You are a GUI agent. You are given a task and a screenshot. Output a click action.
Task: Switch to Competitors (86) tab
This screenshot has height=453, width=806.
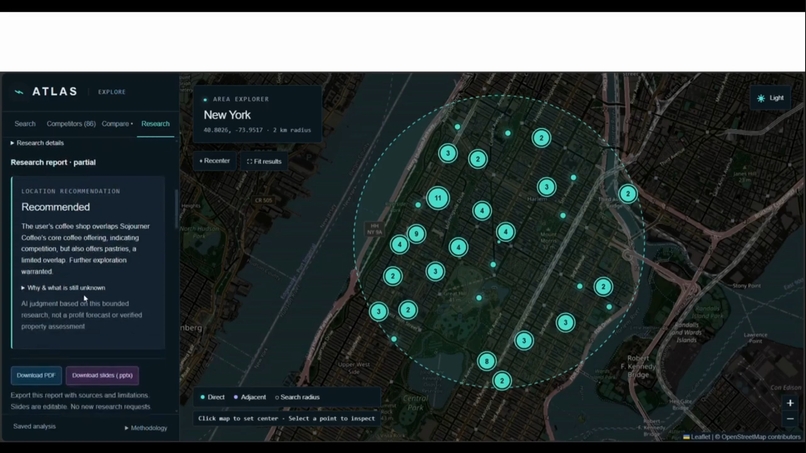click(x=71, y=124)
